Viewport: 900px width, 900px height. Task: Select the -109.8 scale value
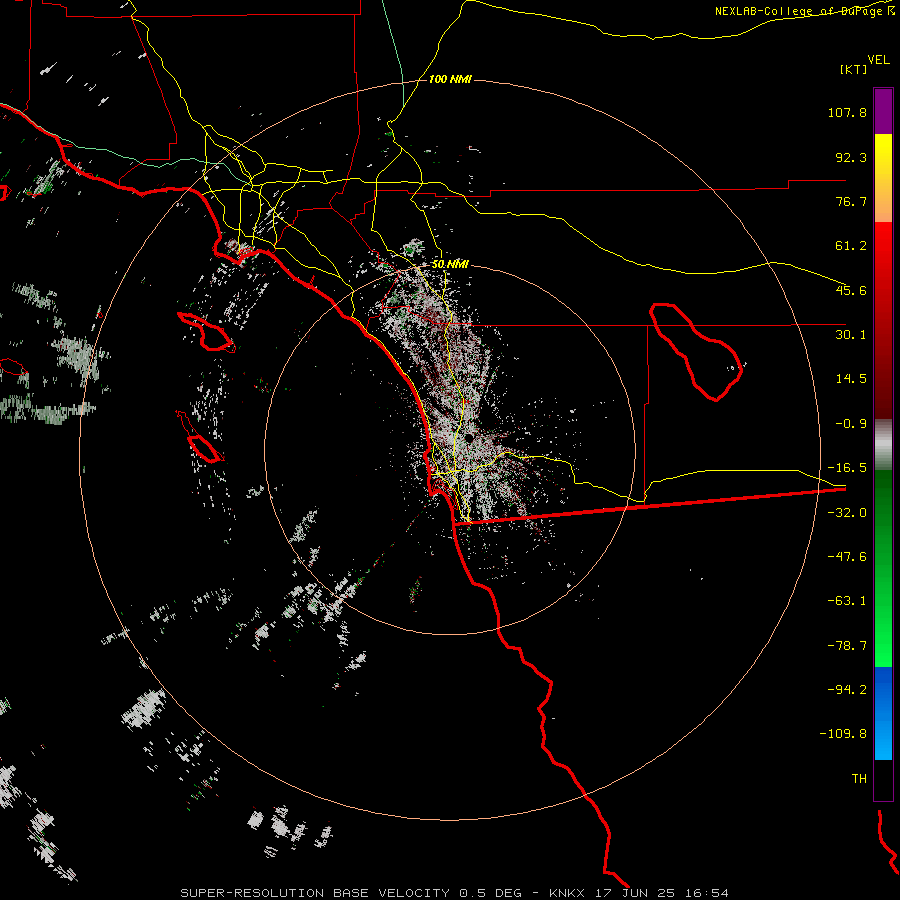[843, 734]
